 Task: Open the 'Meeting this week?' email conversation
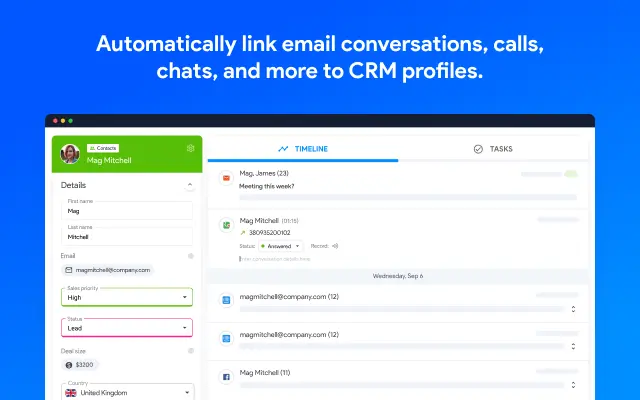(267, 186)
